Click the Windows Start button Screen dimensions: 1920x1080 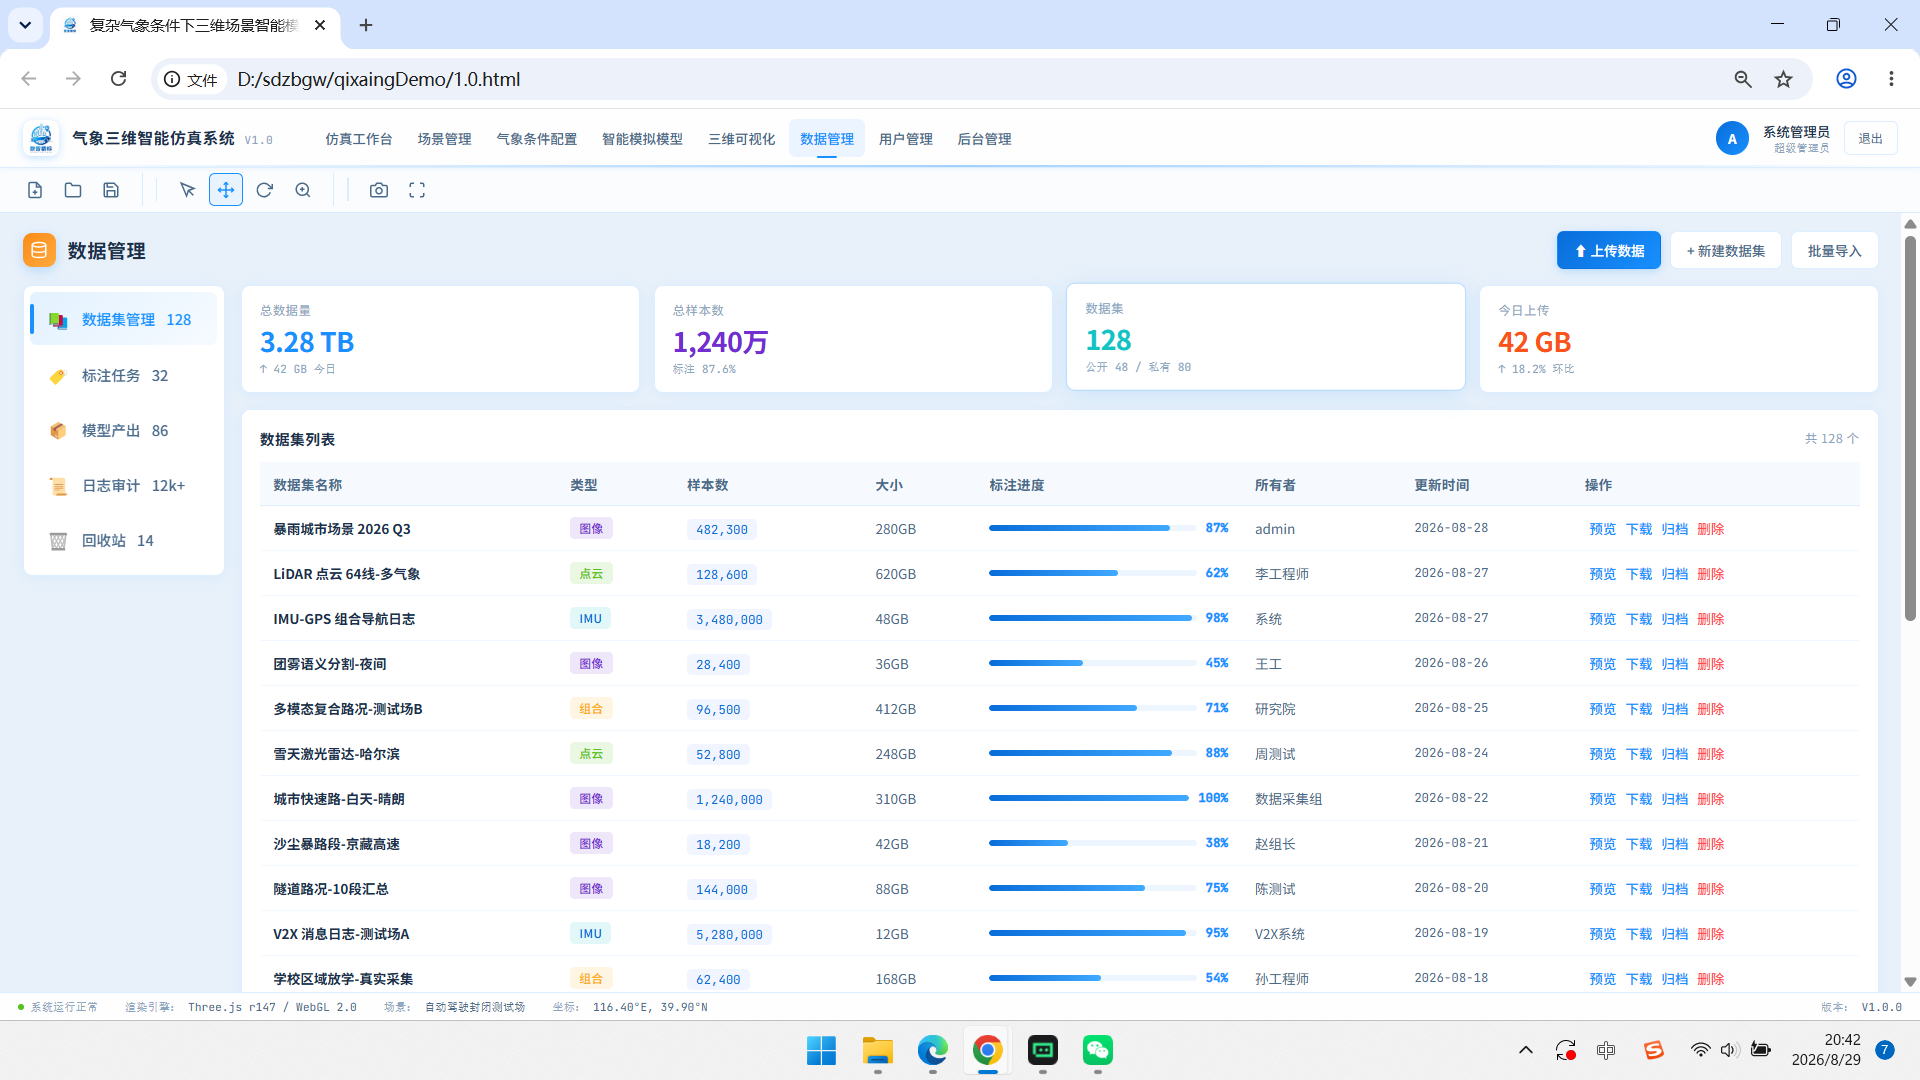coord(821,1050)
